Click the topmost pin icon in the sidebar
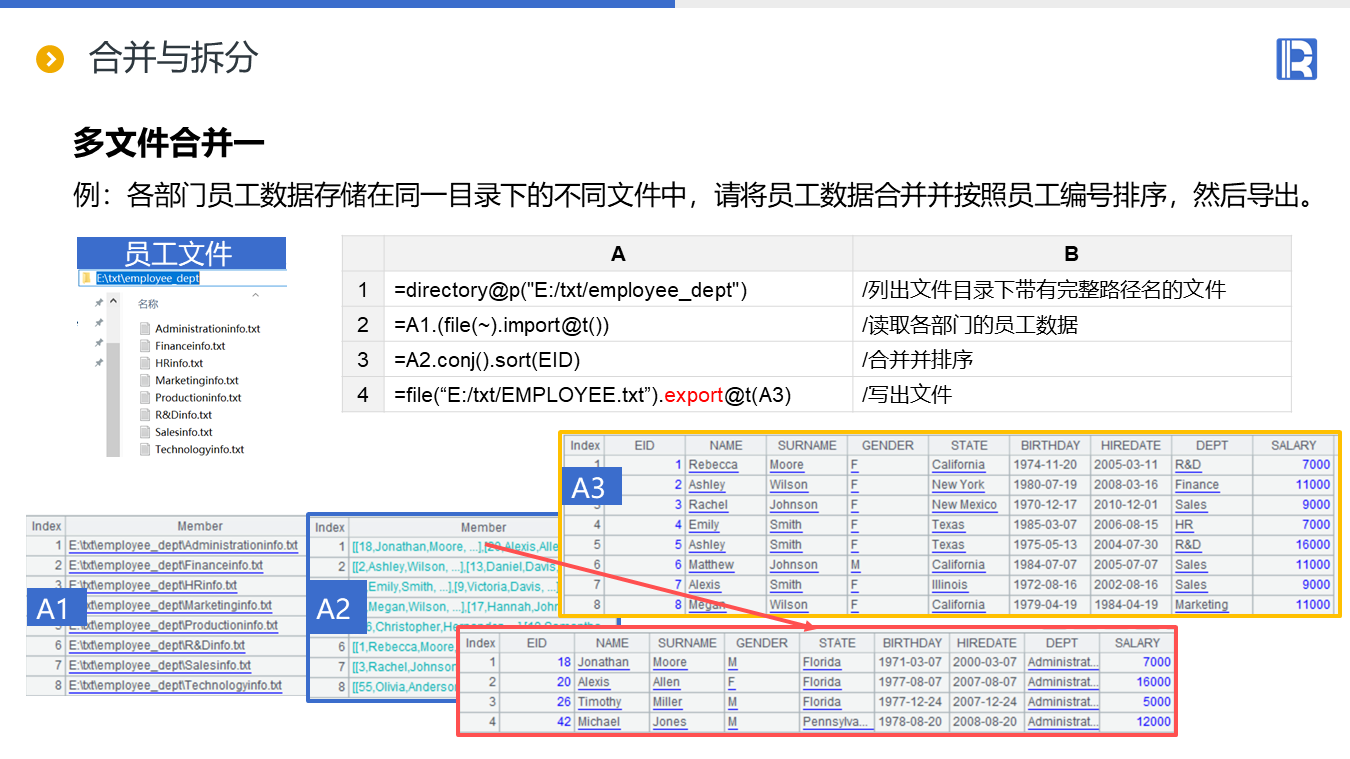Image resolution: width=1350 pixels, height=759 pixels. pyautogui.click(x=98, y=303)
